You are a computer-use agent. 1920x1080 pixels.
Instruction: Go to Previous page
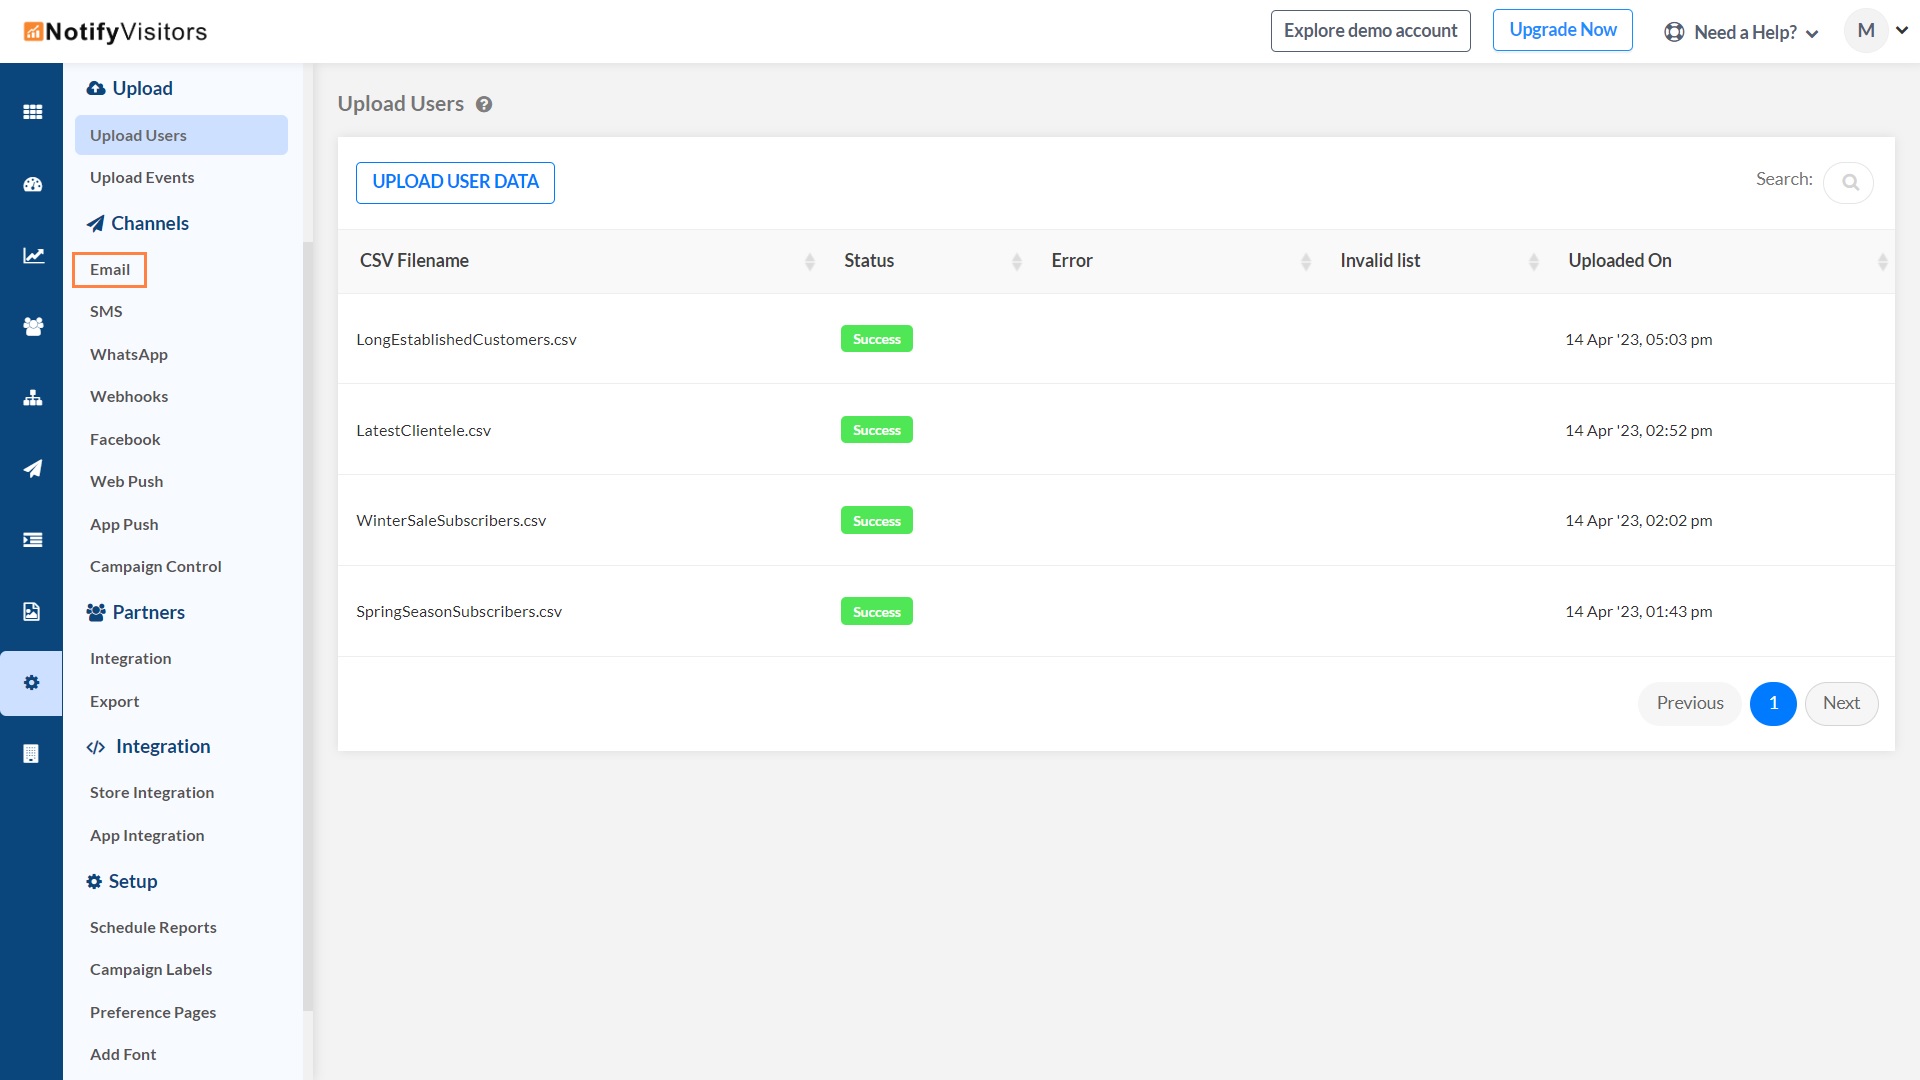(1689, 704)
